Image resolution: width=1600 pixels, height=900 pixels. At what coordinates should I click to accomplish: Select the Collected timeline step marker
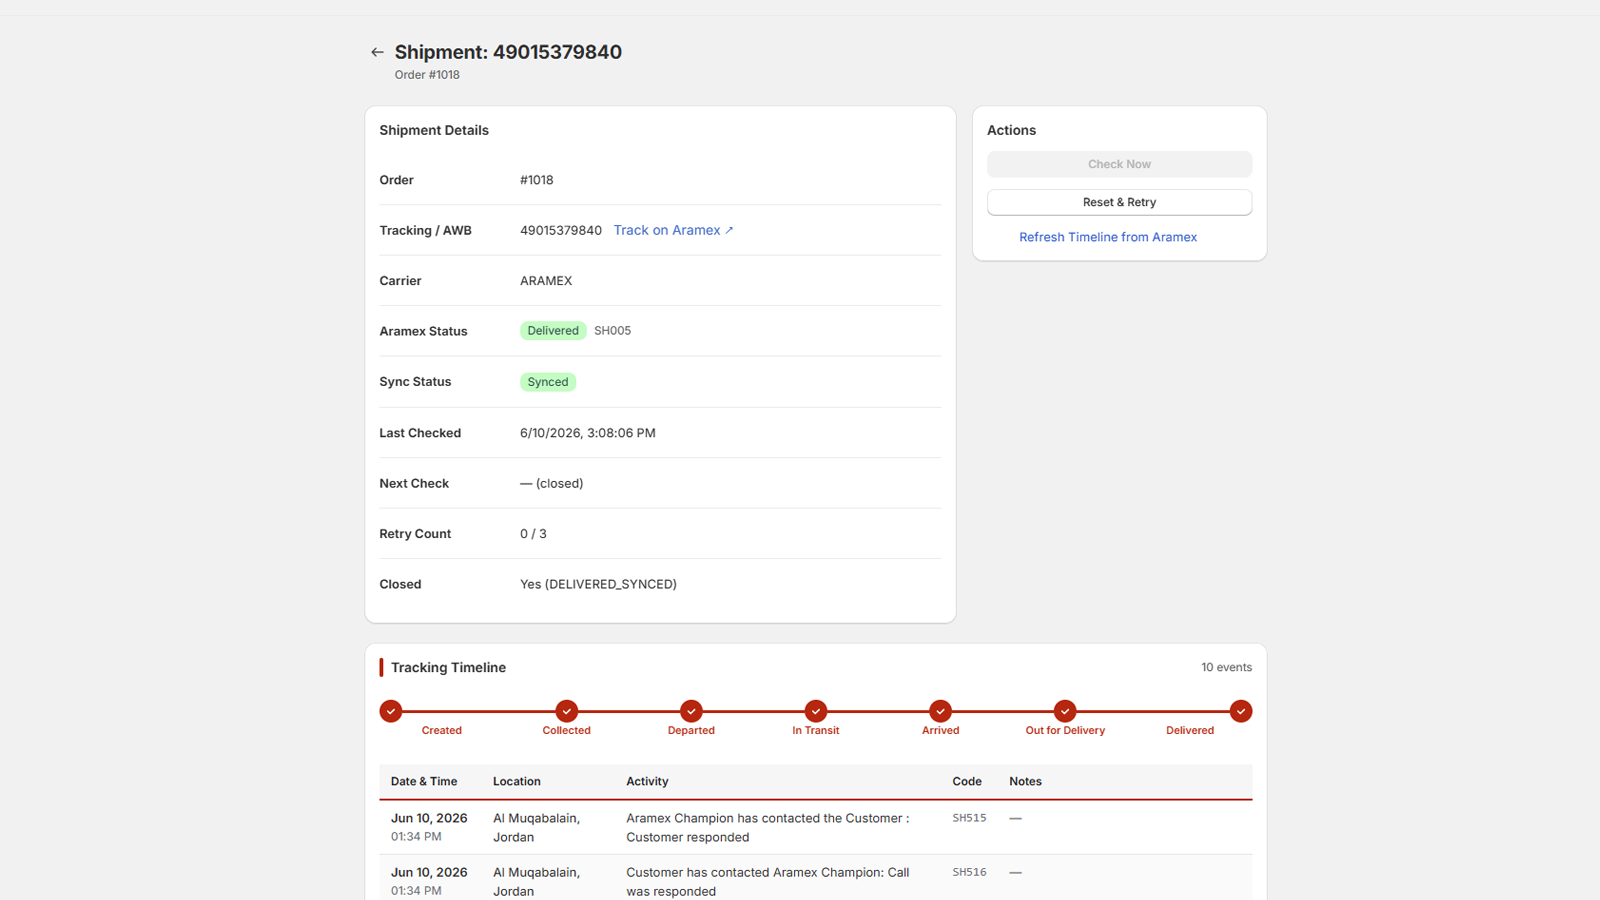[567, 711]
